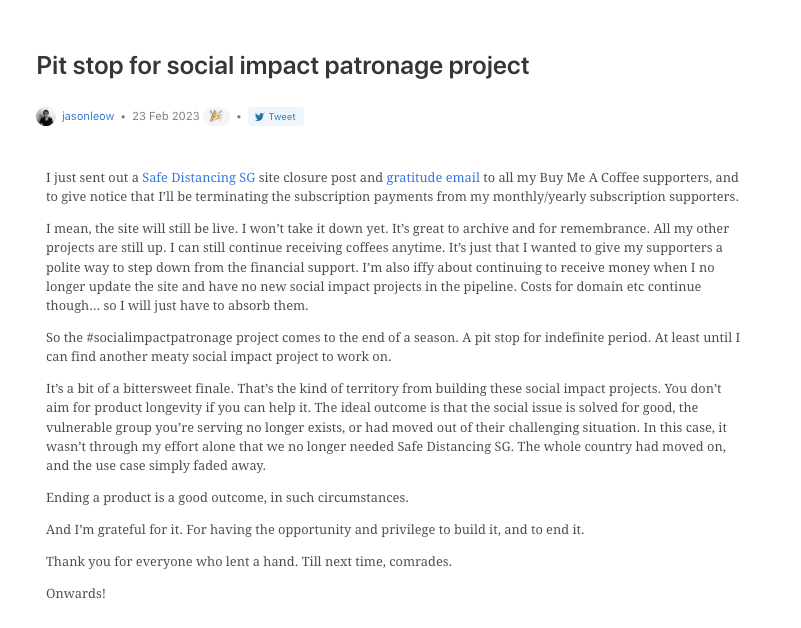Click the party popper emoji badge

(x=216, y=117)
